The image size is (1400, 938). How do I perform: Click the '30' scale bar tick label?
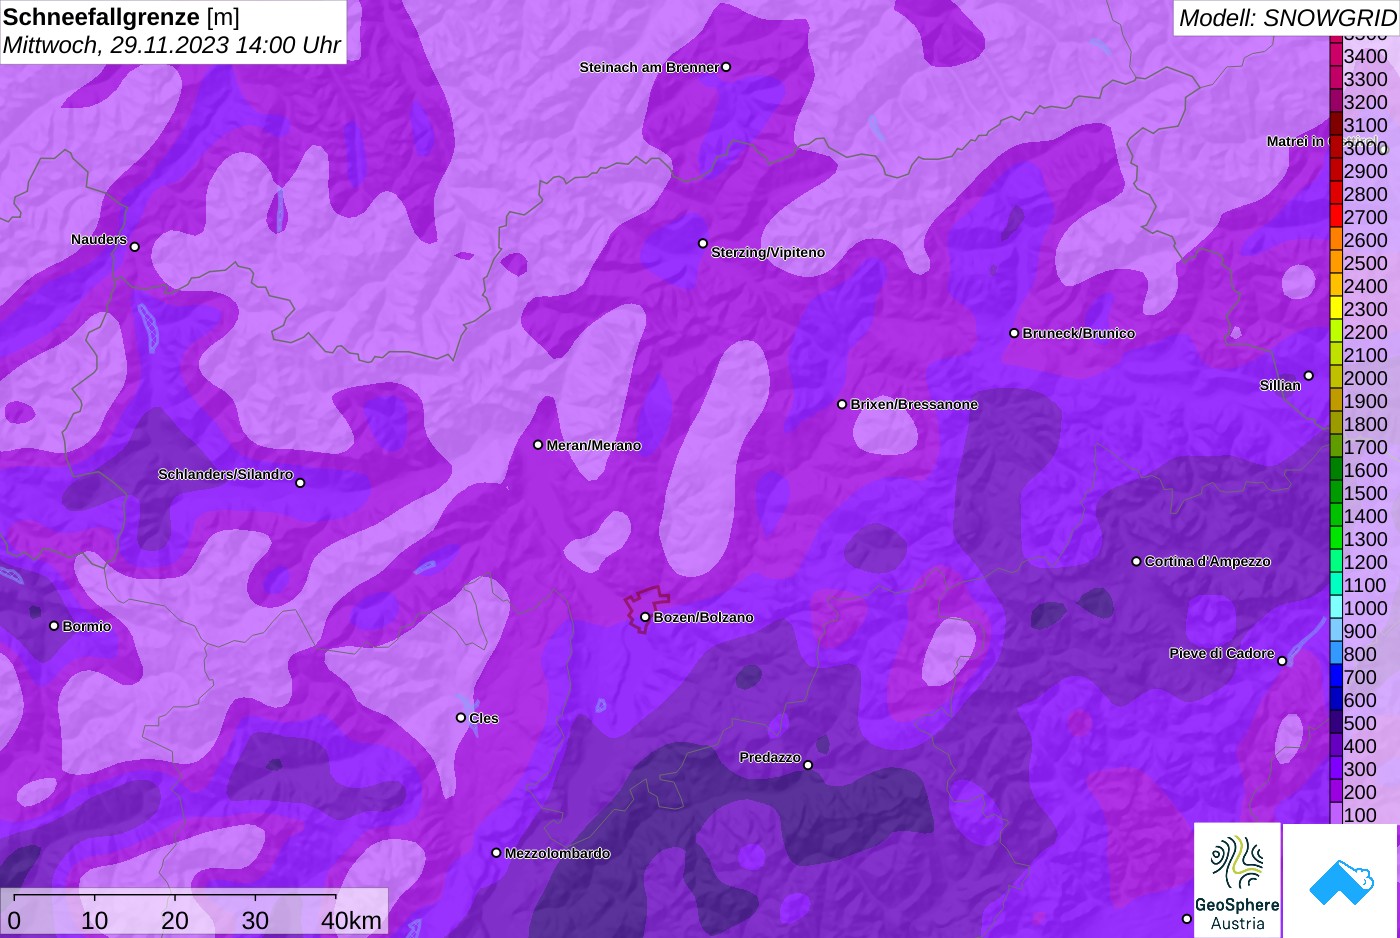(x=255, y=920)
